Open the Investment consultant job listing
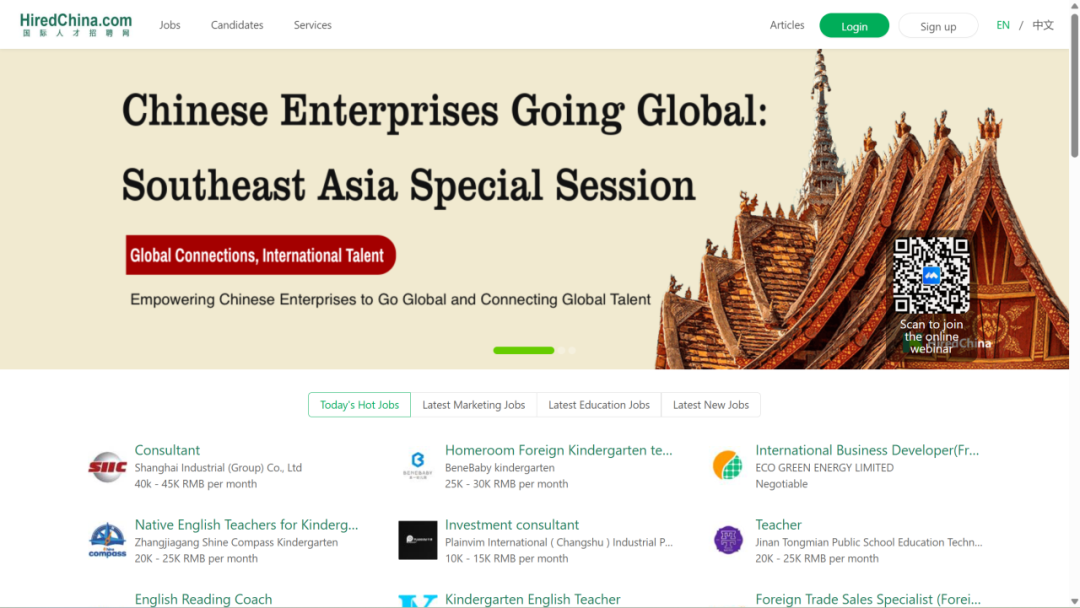The width and height of the screenshot is (1080, 608). 512,525
